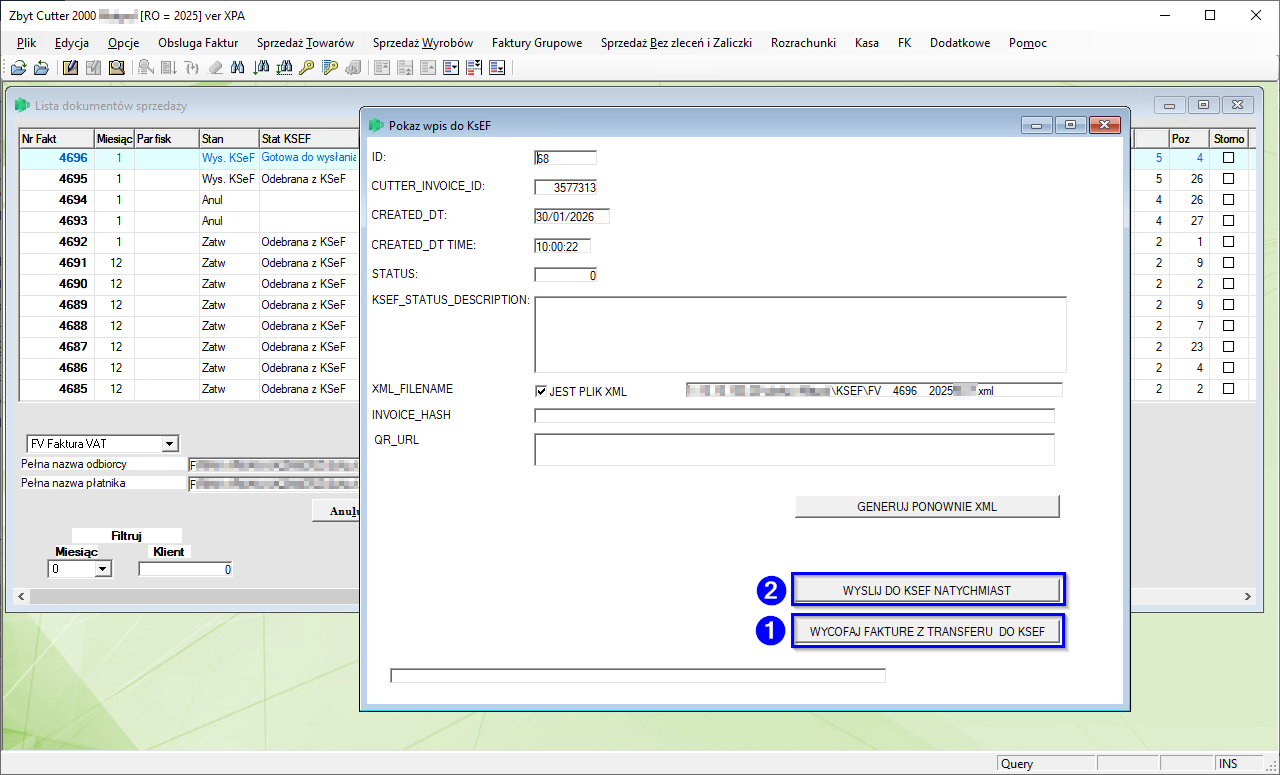
Task: Click binoculars icon with green down arrow
Action: 261,68
